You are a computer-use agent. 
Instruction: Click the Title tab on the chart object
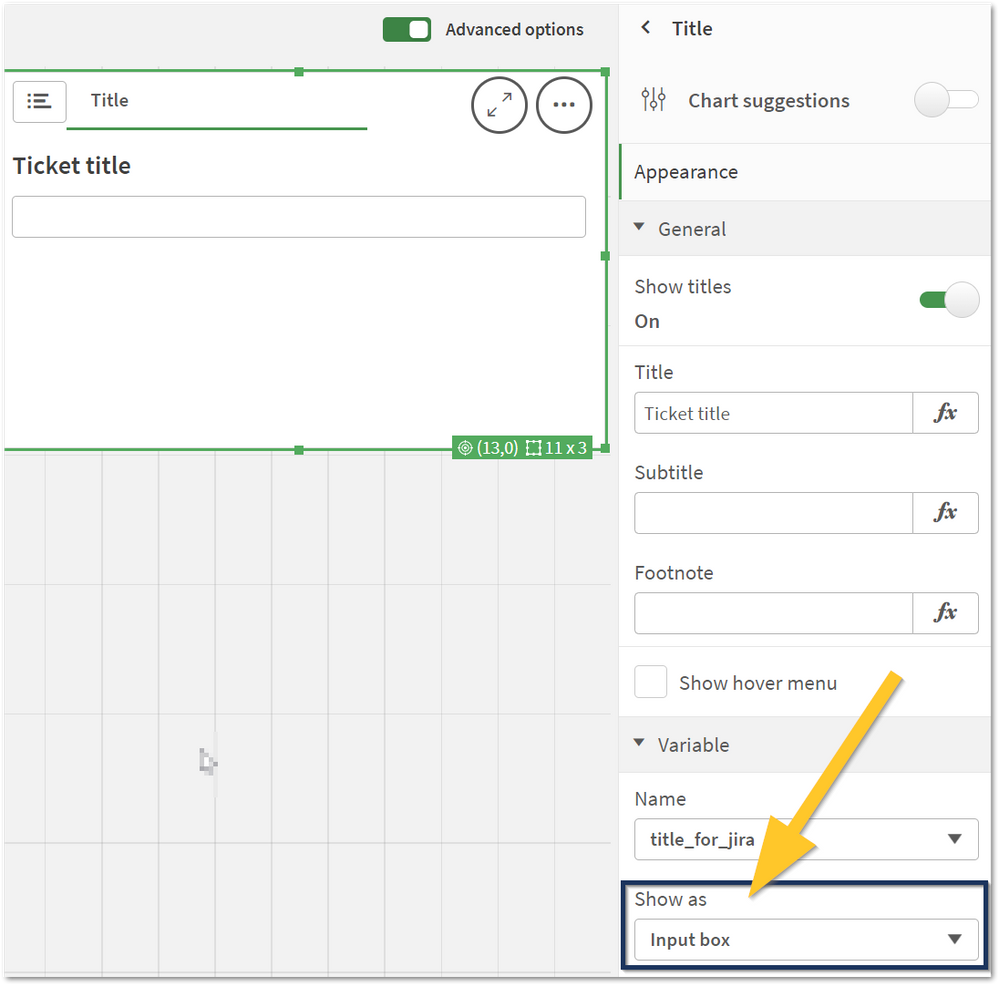point(109,100)
